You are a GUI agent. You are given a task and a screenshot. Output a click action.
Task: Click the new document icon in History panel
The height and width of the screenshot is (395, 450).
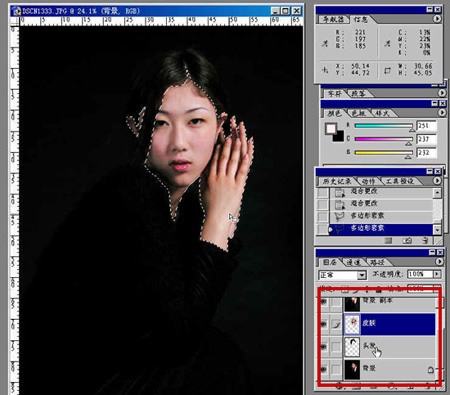click(388, 240)
